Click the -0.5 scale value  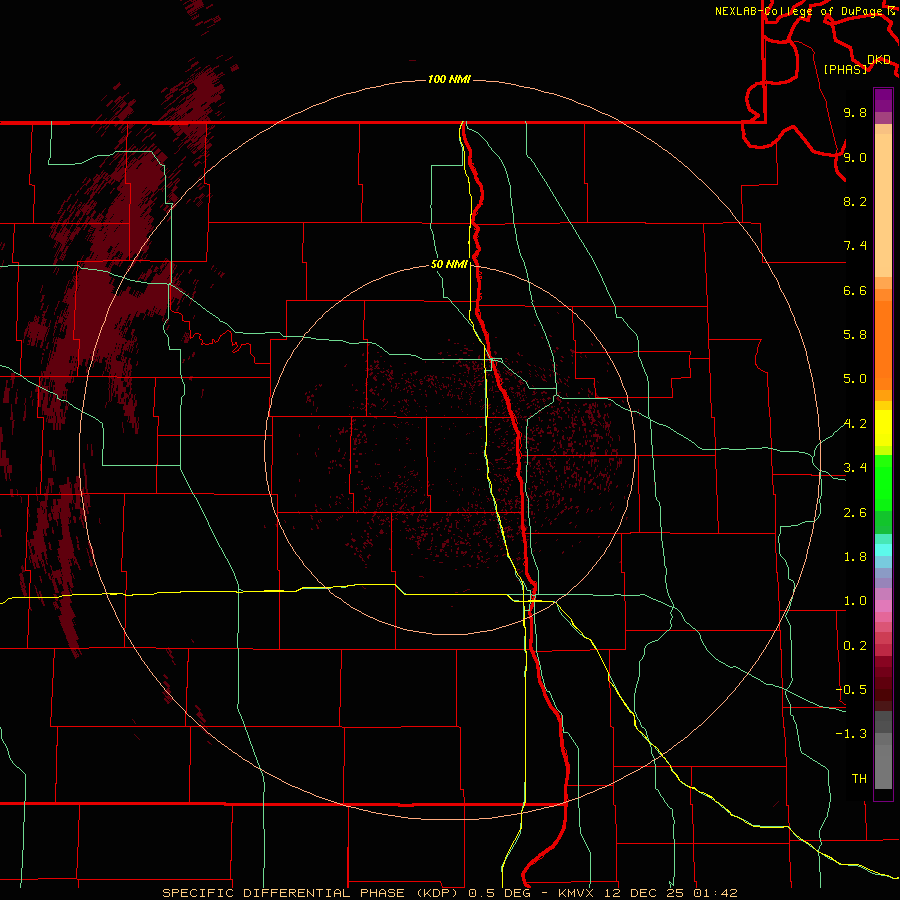(x=851, y=690)
